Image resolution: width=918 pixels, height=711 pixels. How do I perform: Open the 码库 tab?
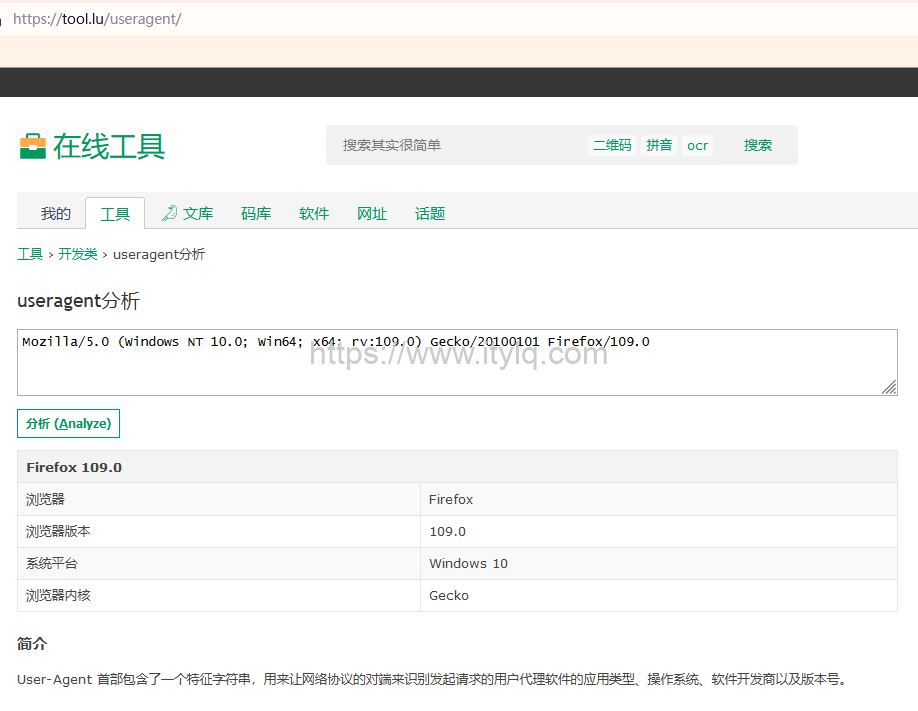pos(256,213)
